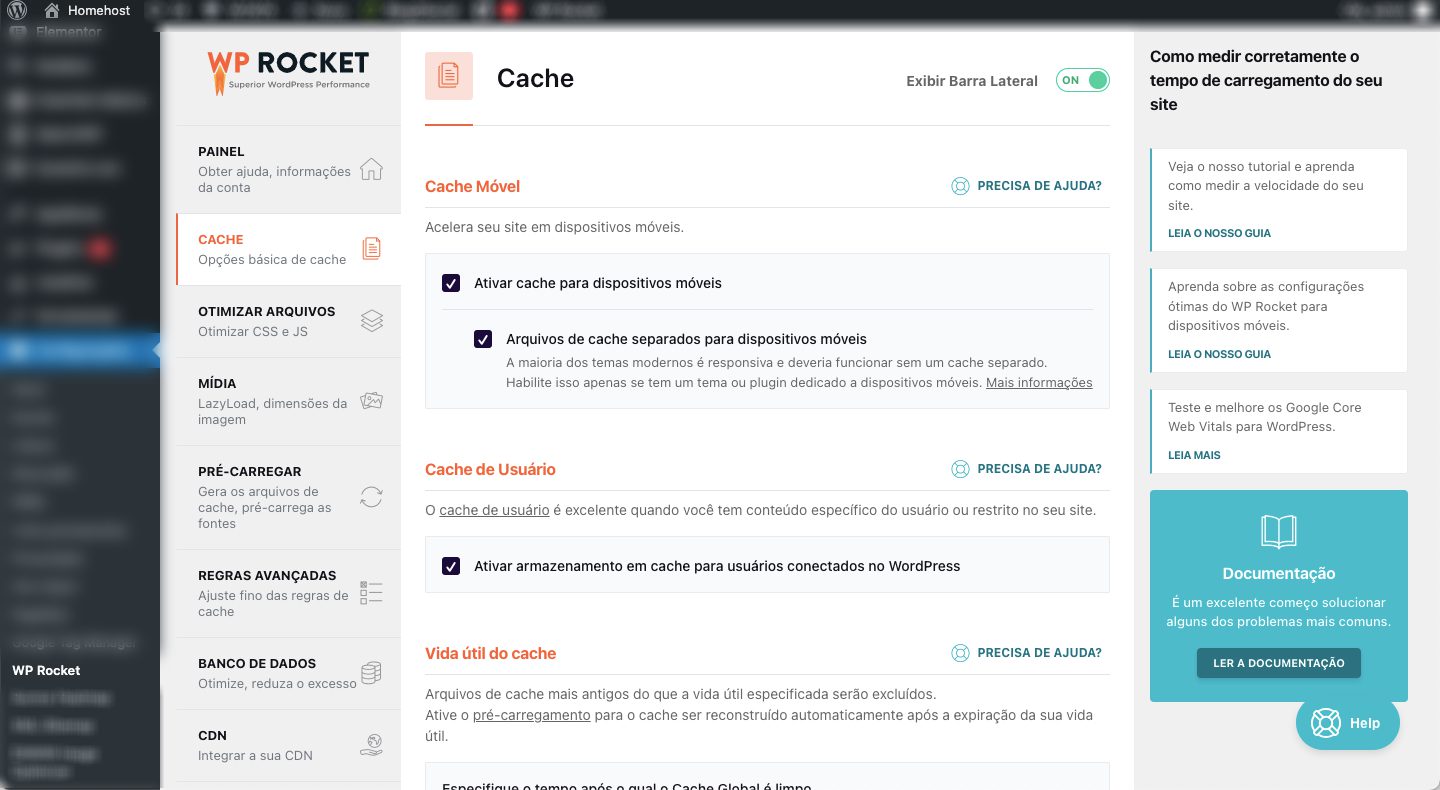Open the Help chat button
This screenshot has height=790, width=1440.
point(1348,723)
